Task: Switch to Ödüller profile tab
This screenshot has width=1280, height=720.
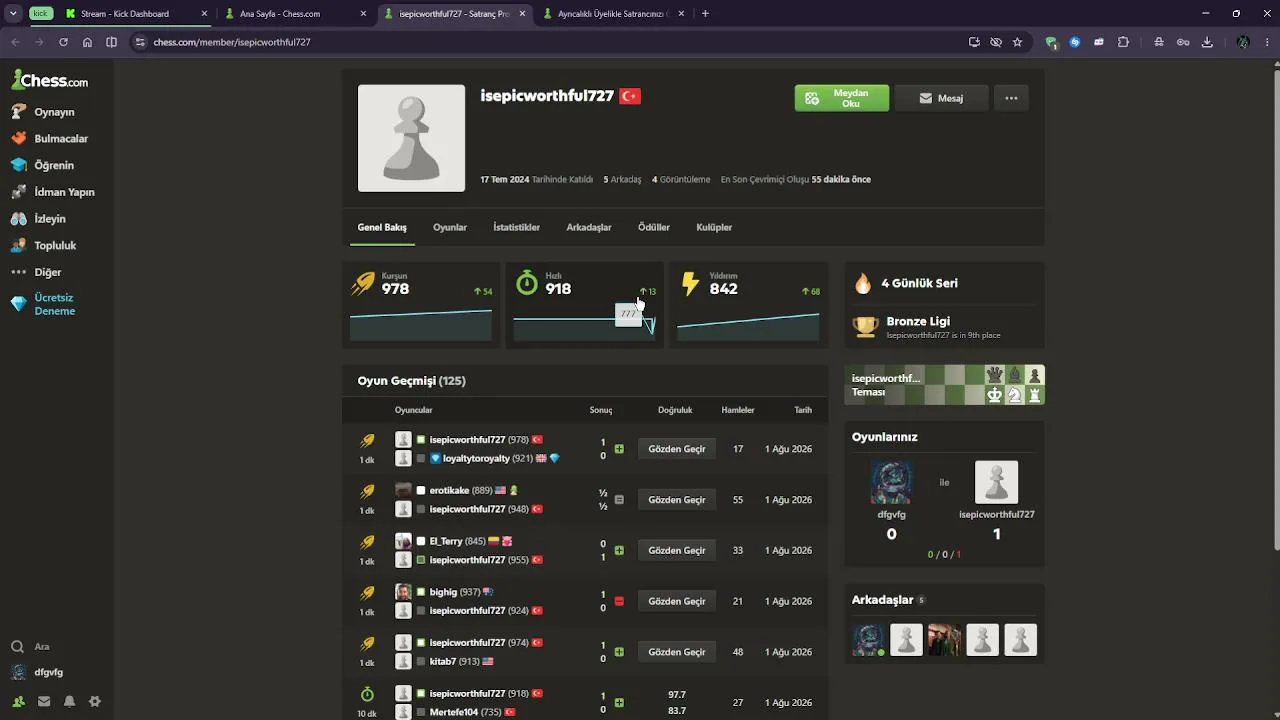Action: tap(654, 227)
